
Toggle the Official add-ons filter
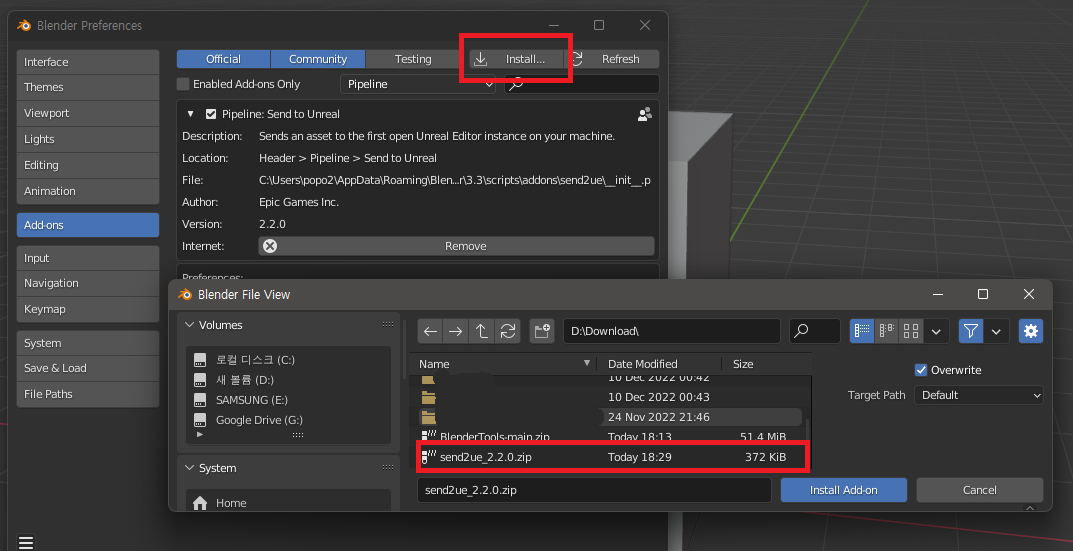223,59
